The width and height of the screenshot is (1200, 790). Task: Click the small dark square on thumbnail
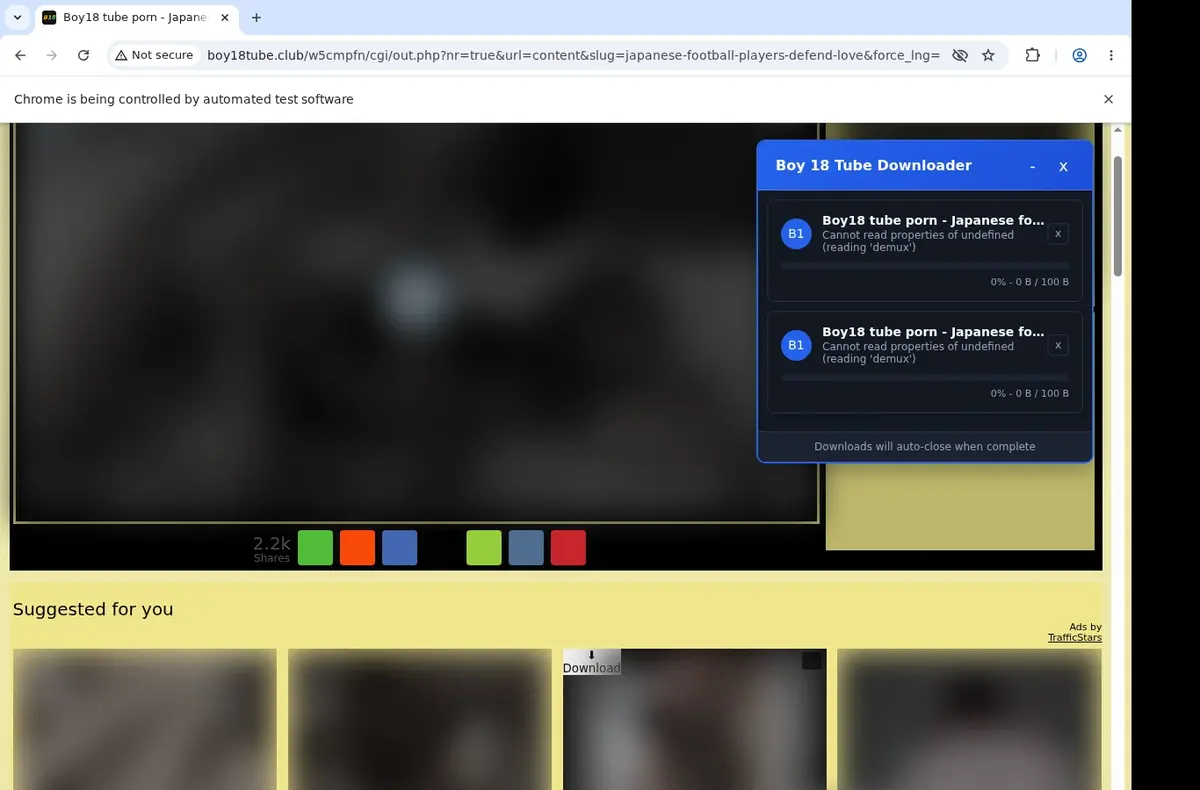[x=812, y=661]
